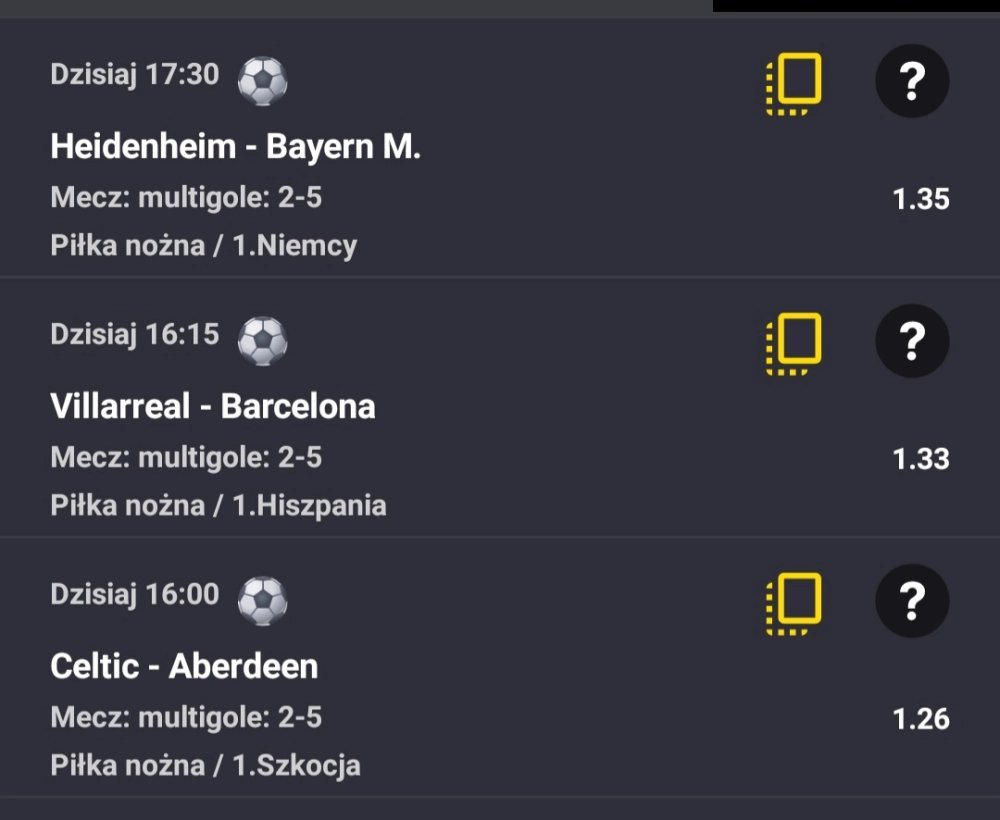The width and height of the screenshot is (1000, 820).
Task: Open the Villarreal - Barcelona match
Action: pyautogui.click(x=213, y=407)
